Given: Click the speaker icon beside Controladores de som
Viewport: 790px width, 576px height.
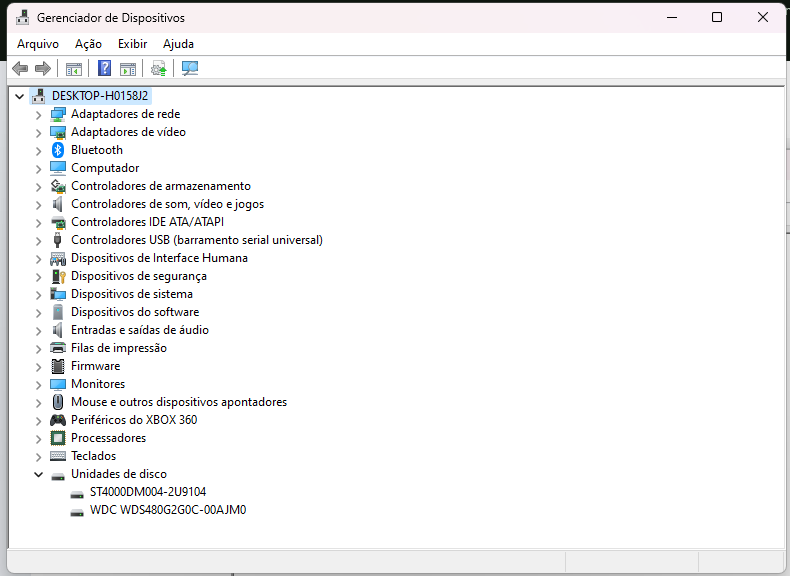Looking at the screenshot, I should [x=58, y=204].
